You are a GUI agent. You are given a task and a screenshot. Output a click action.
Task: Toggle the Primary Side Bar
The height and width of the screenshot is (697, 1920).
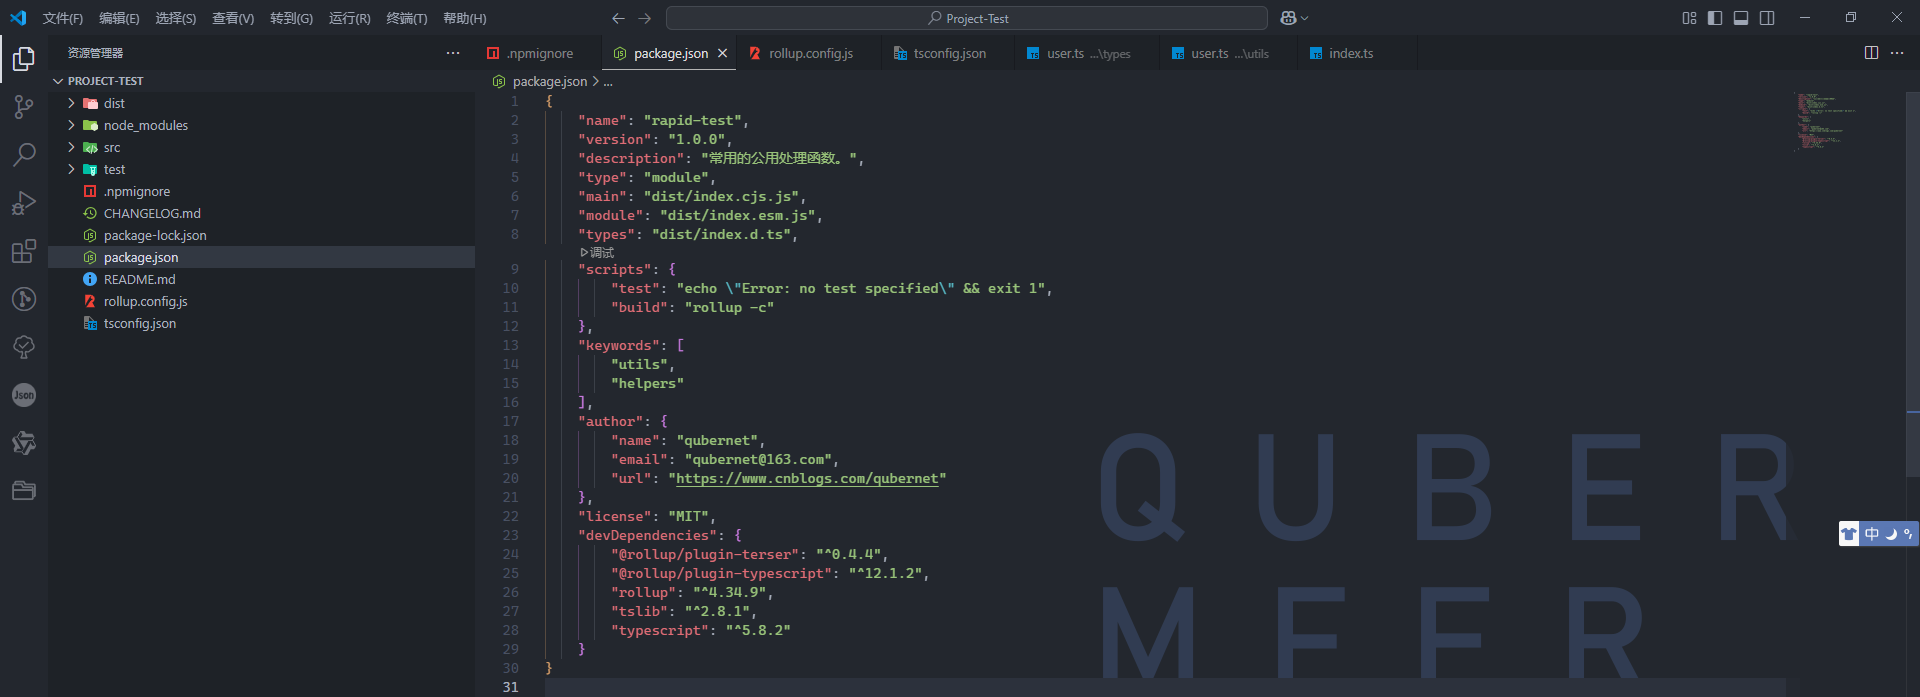pyautogui.click(x=1715, y=18)
